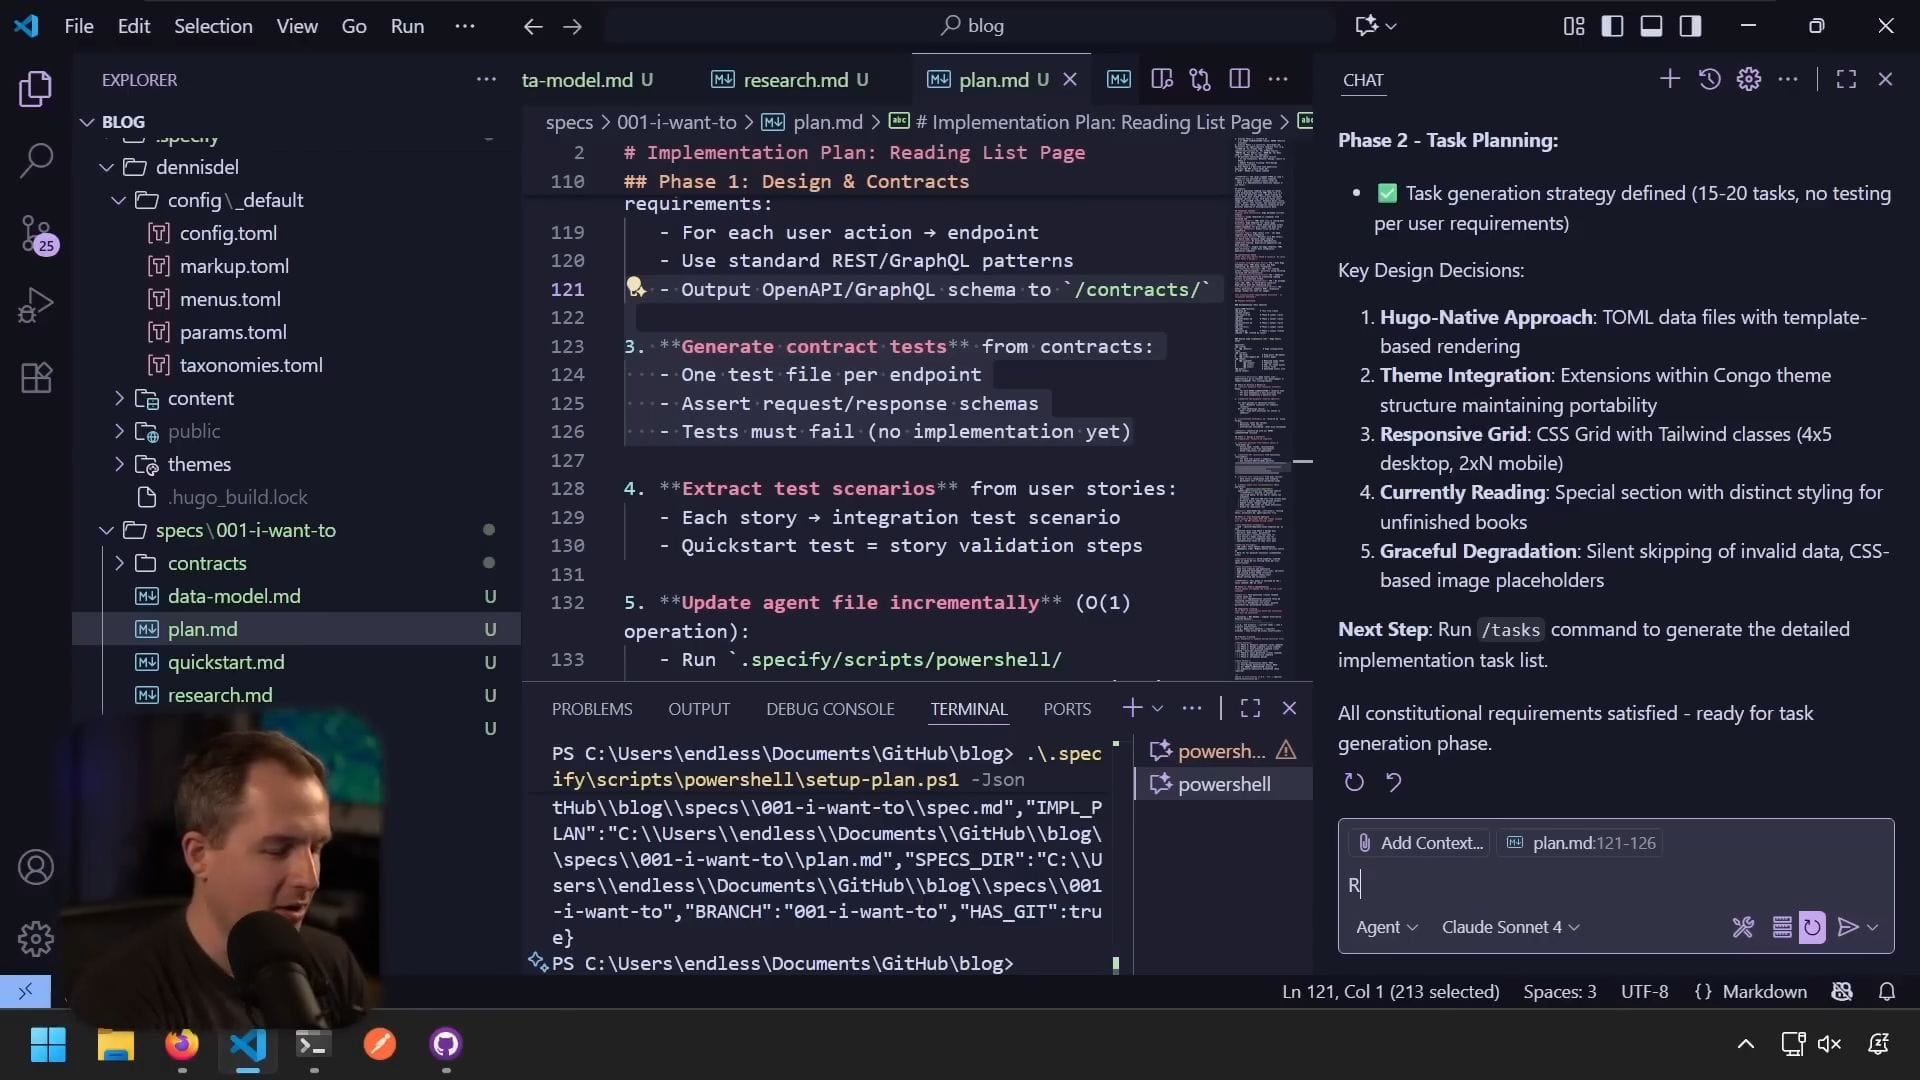Open the Agent mode dropdown
Viewport: 1920px width, 1080px height.
point(1386,927)
